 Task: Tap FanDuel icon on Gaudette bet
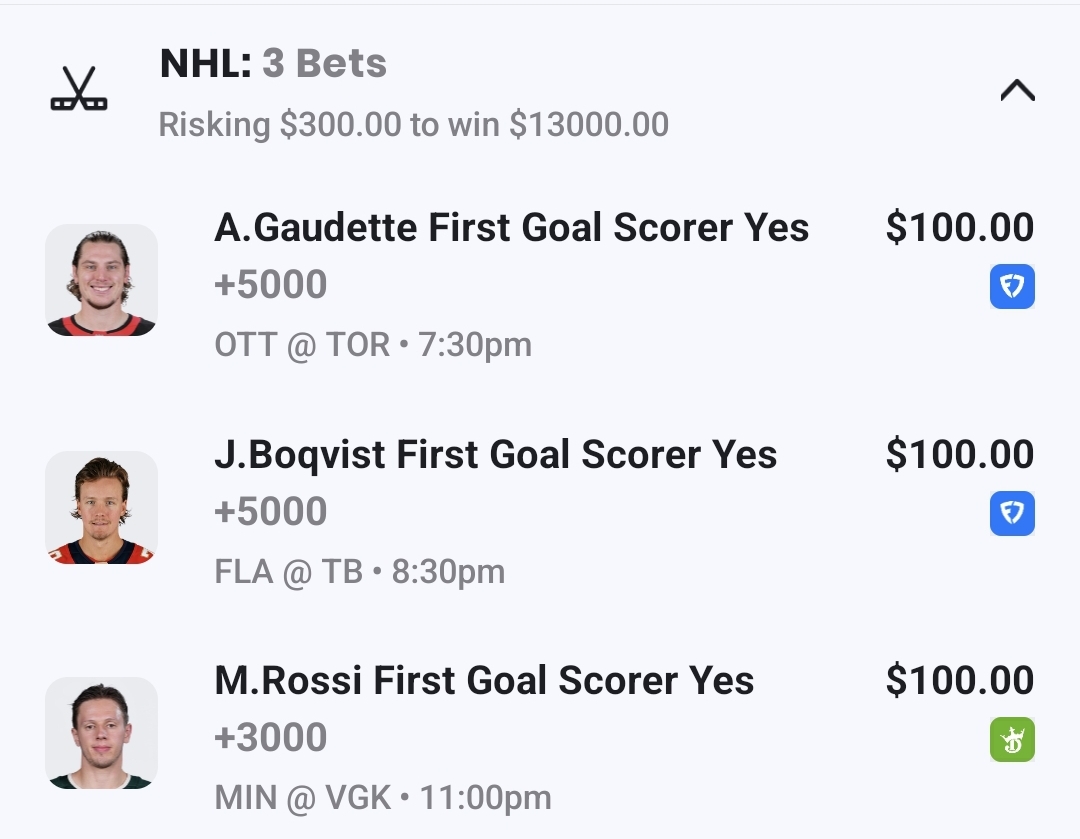pos(1012,287)
